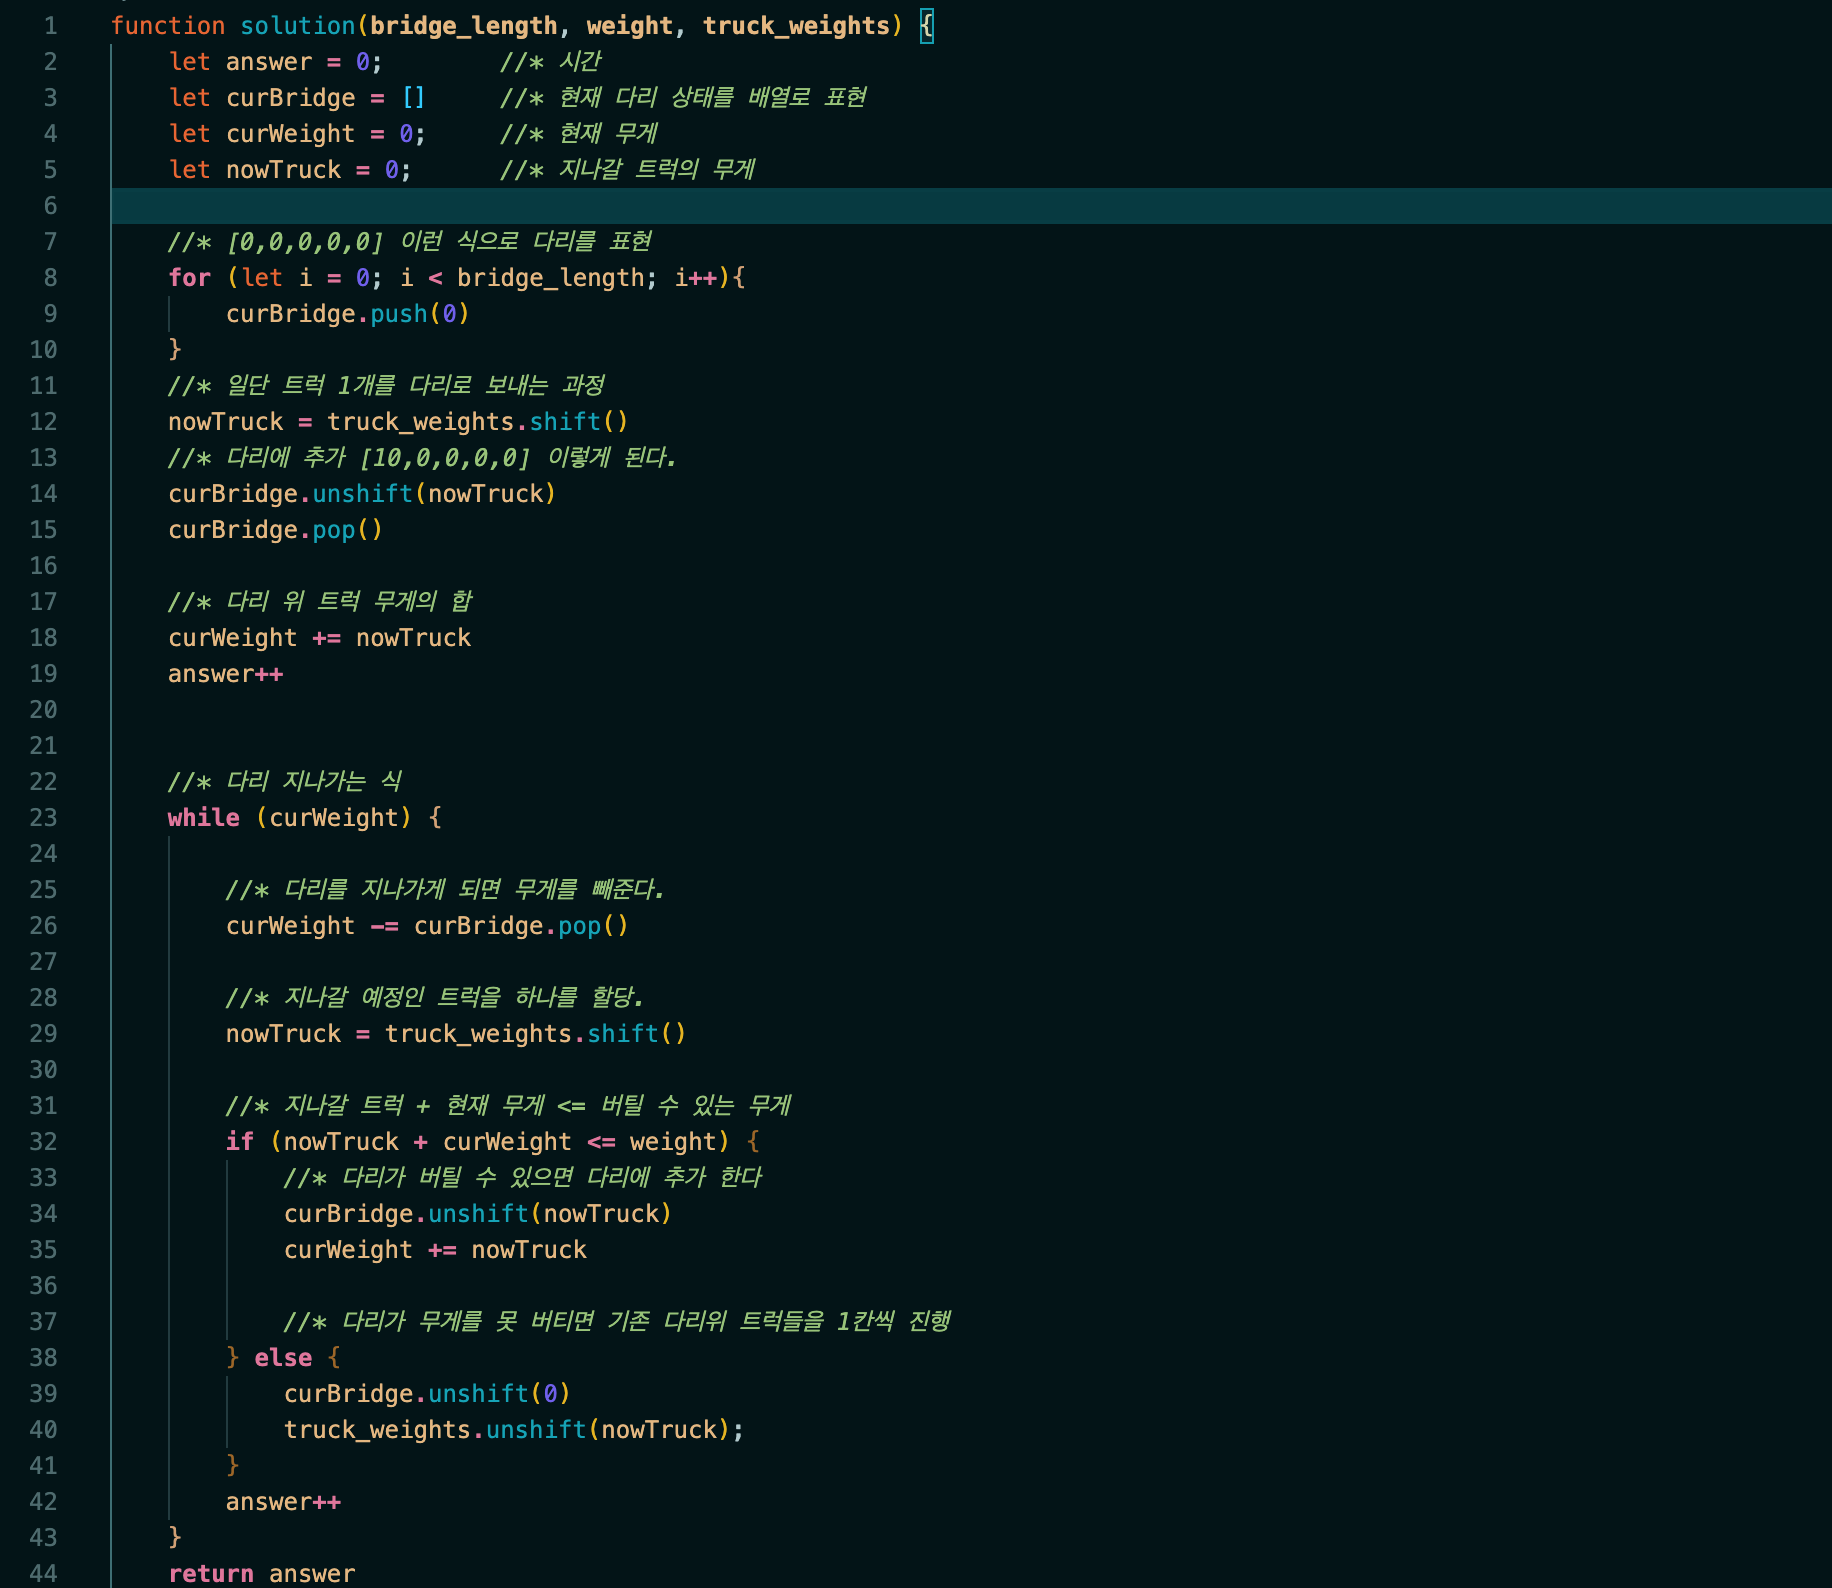Viewport: 1832px width, 1588px height.
Task: Click the return keyword at the bottom
Action: (x=211, y=1573)
